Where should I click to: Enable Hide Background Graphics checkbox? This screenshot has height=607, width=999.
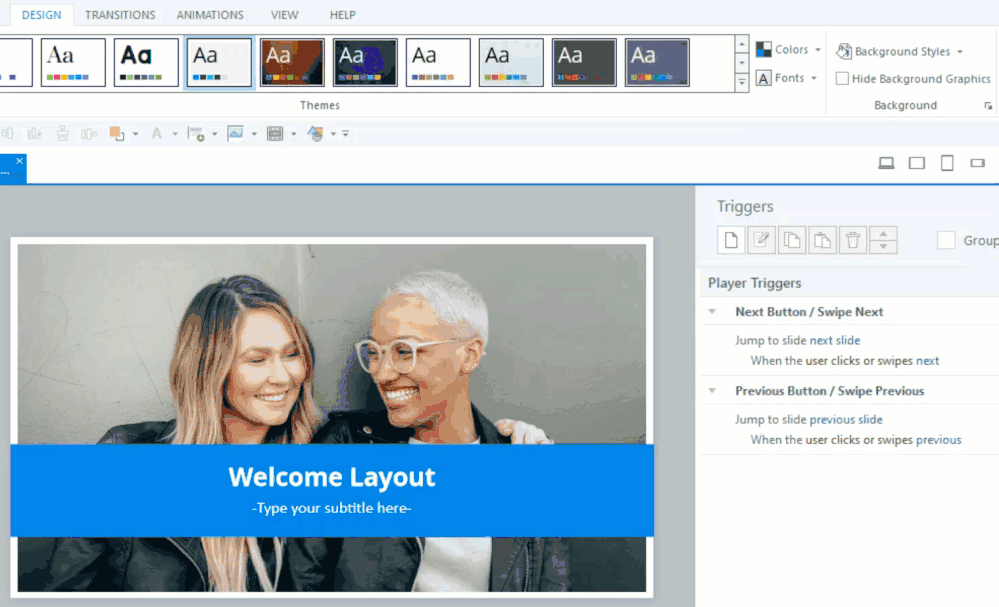tap(843, 79)
